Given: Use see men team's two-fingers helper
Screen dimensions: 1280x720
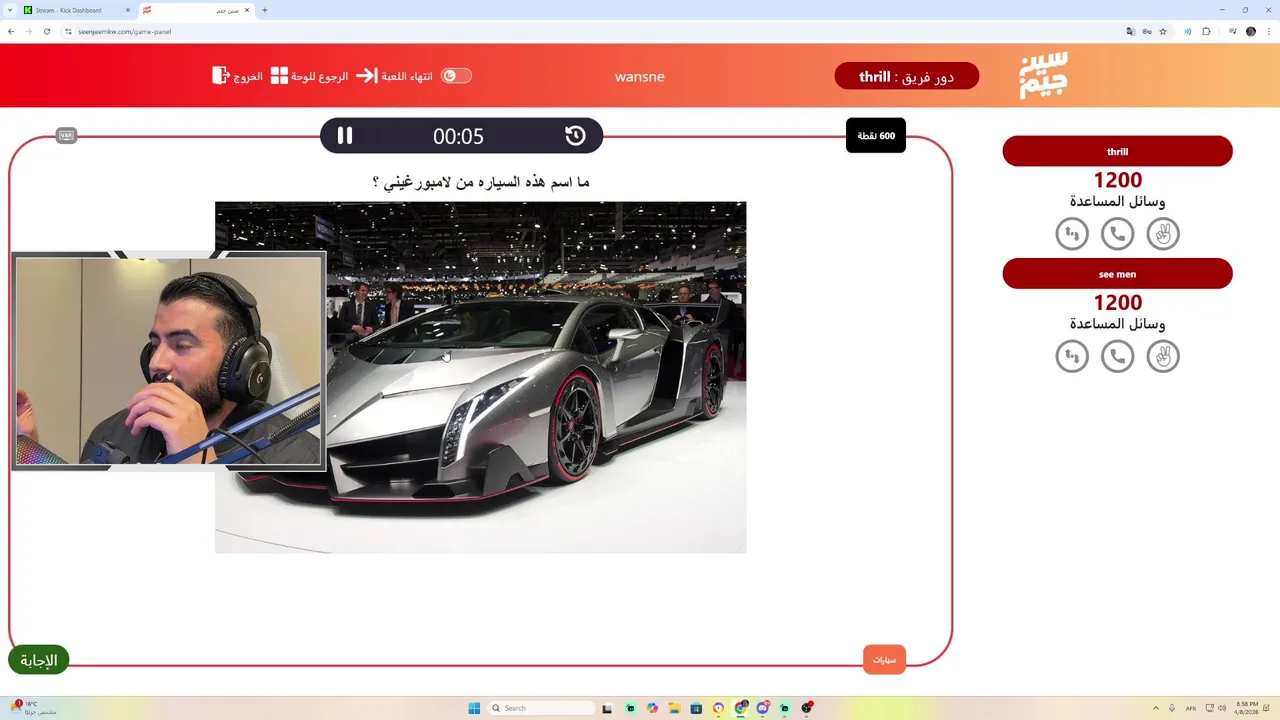Looking at the screenshot, I should point(1163,356).
